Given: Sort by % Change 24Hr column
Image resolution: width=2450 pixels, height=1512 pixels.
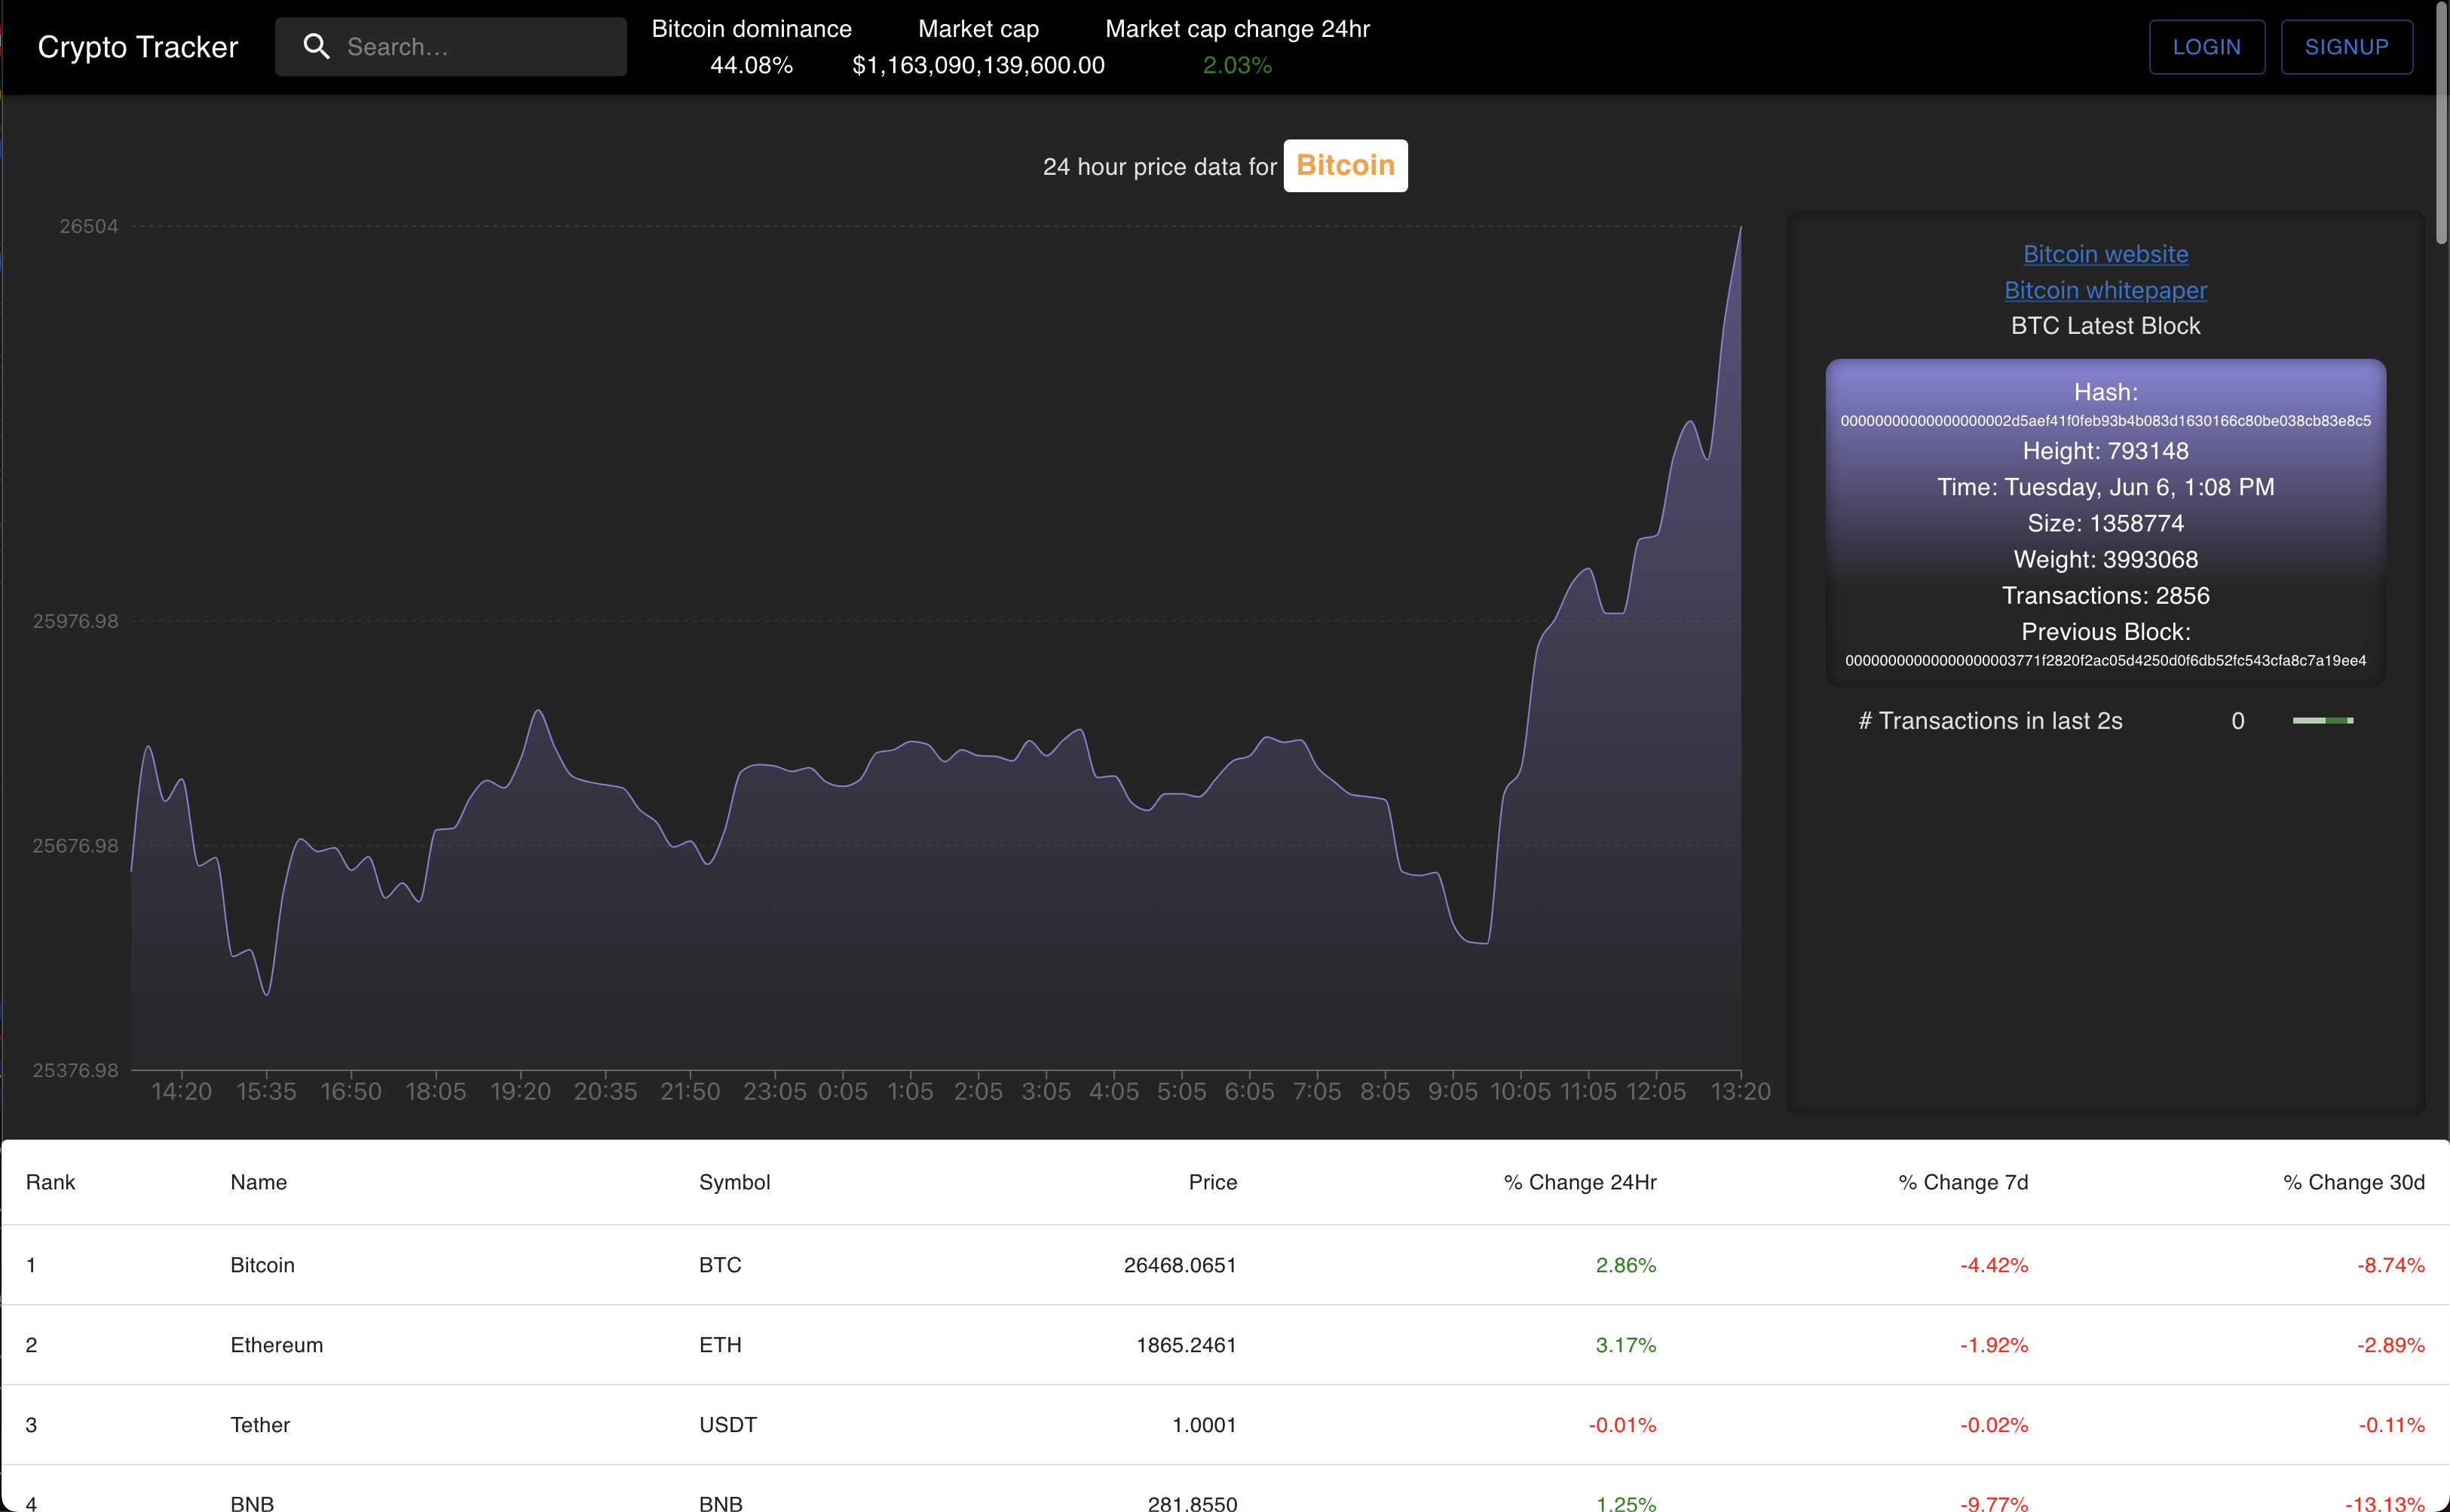Looking at the screenshot, I should [1580, 1182].
